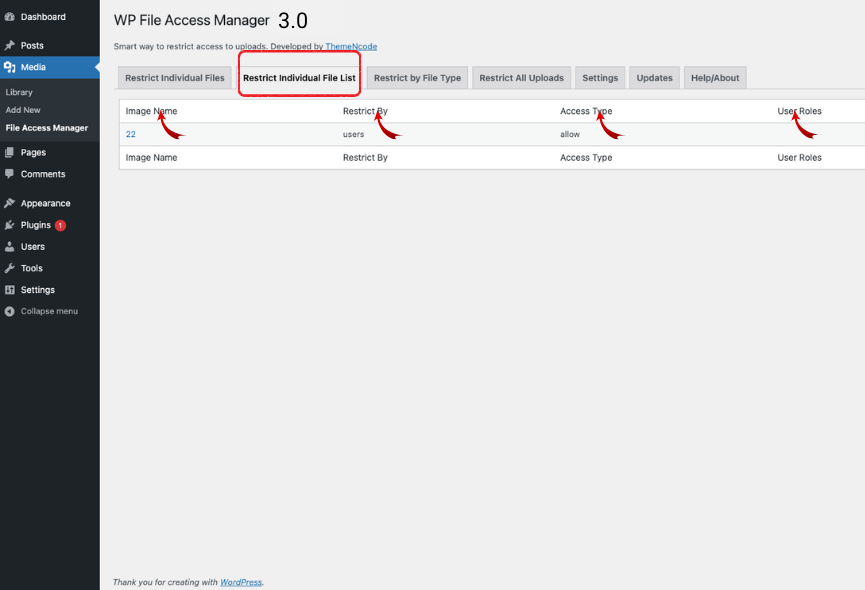Image resolution: width=865 pixels, height=590 pixels.
Task: Follow the ThemeNcode developer link
Action: coord(351,46)
